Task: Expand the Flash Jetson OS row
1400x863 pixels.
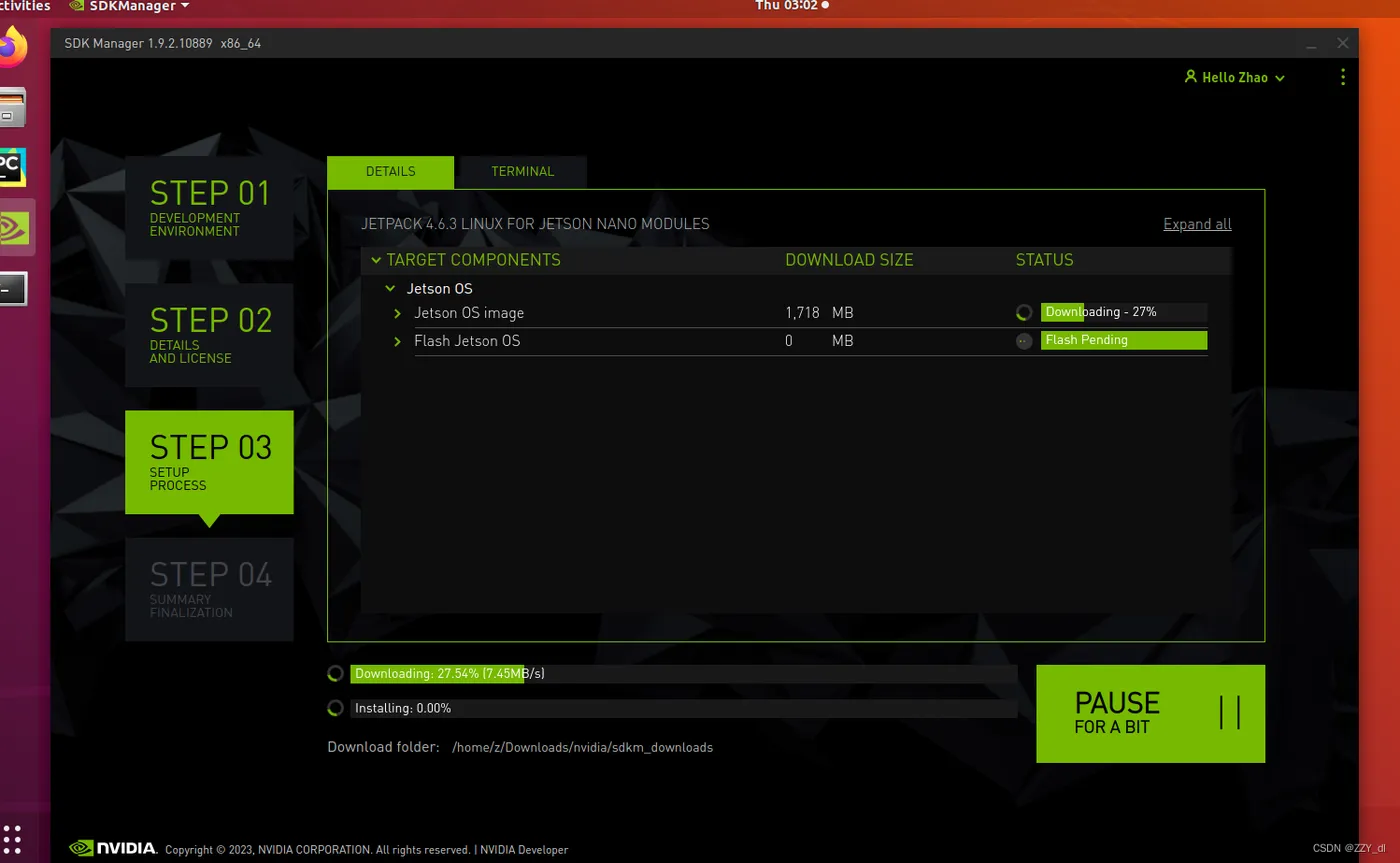Action: (x=397, y=341)
